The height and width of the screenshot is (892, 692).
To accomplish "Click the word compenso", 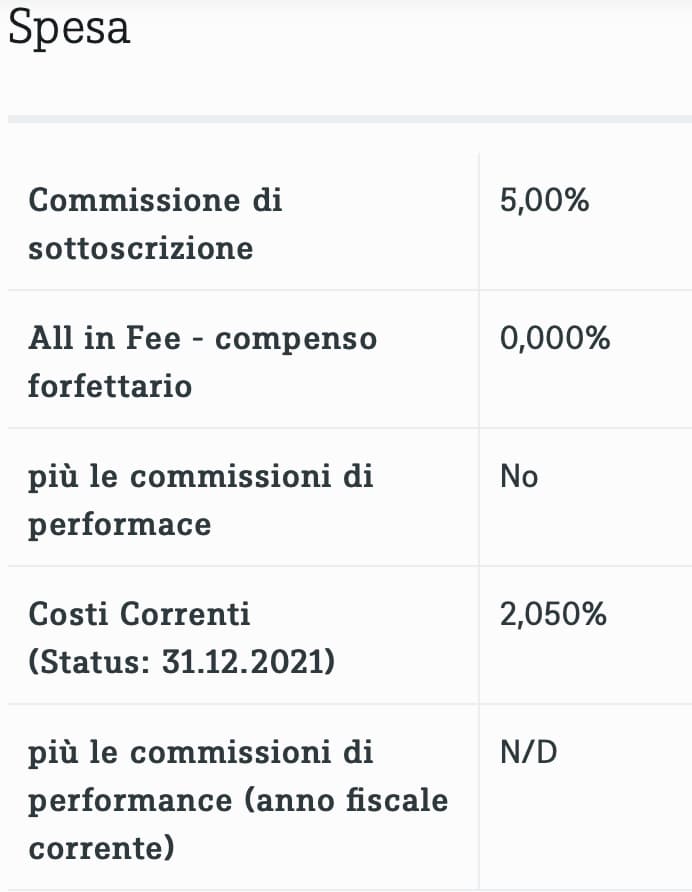I will pos(296,338).
